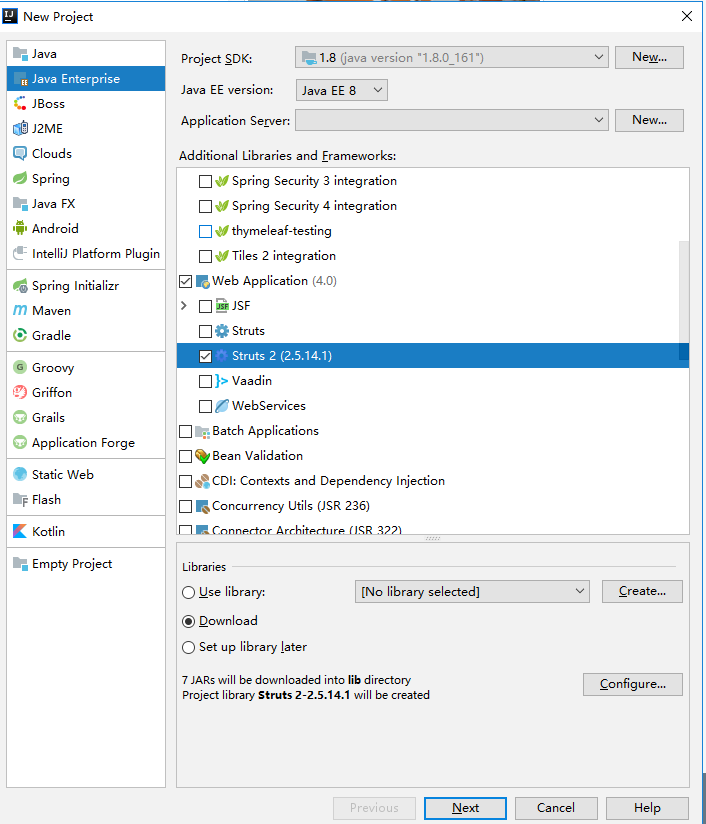Check Batch Applications checkbox

186,431
